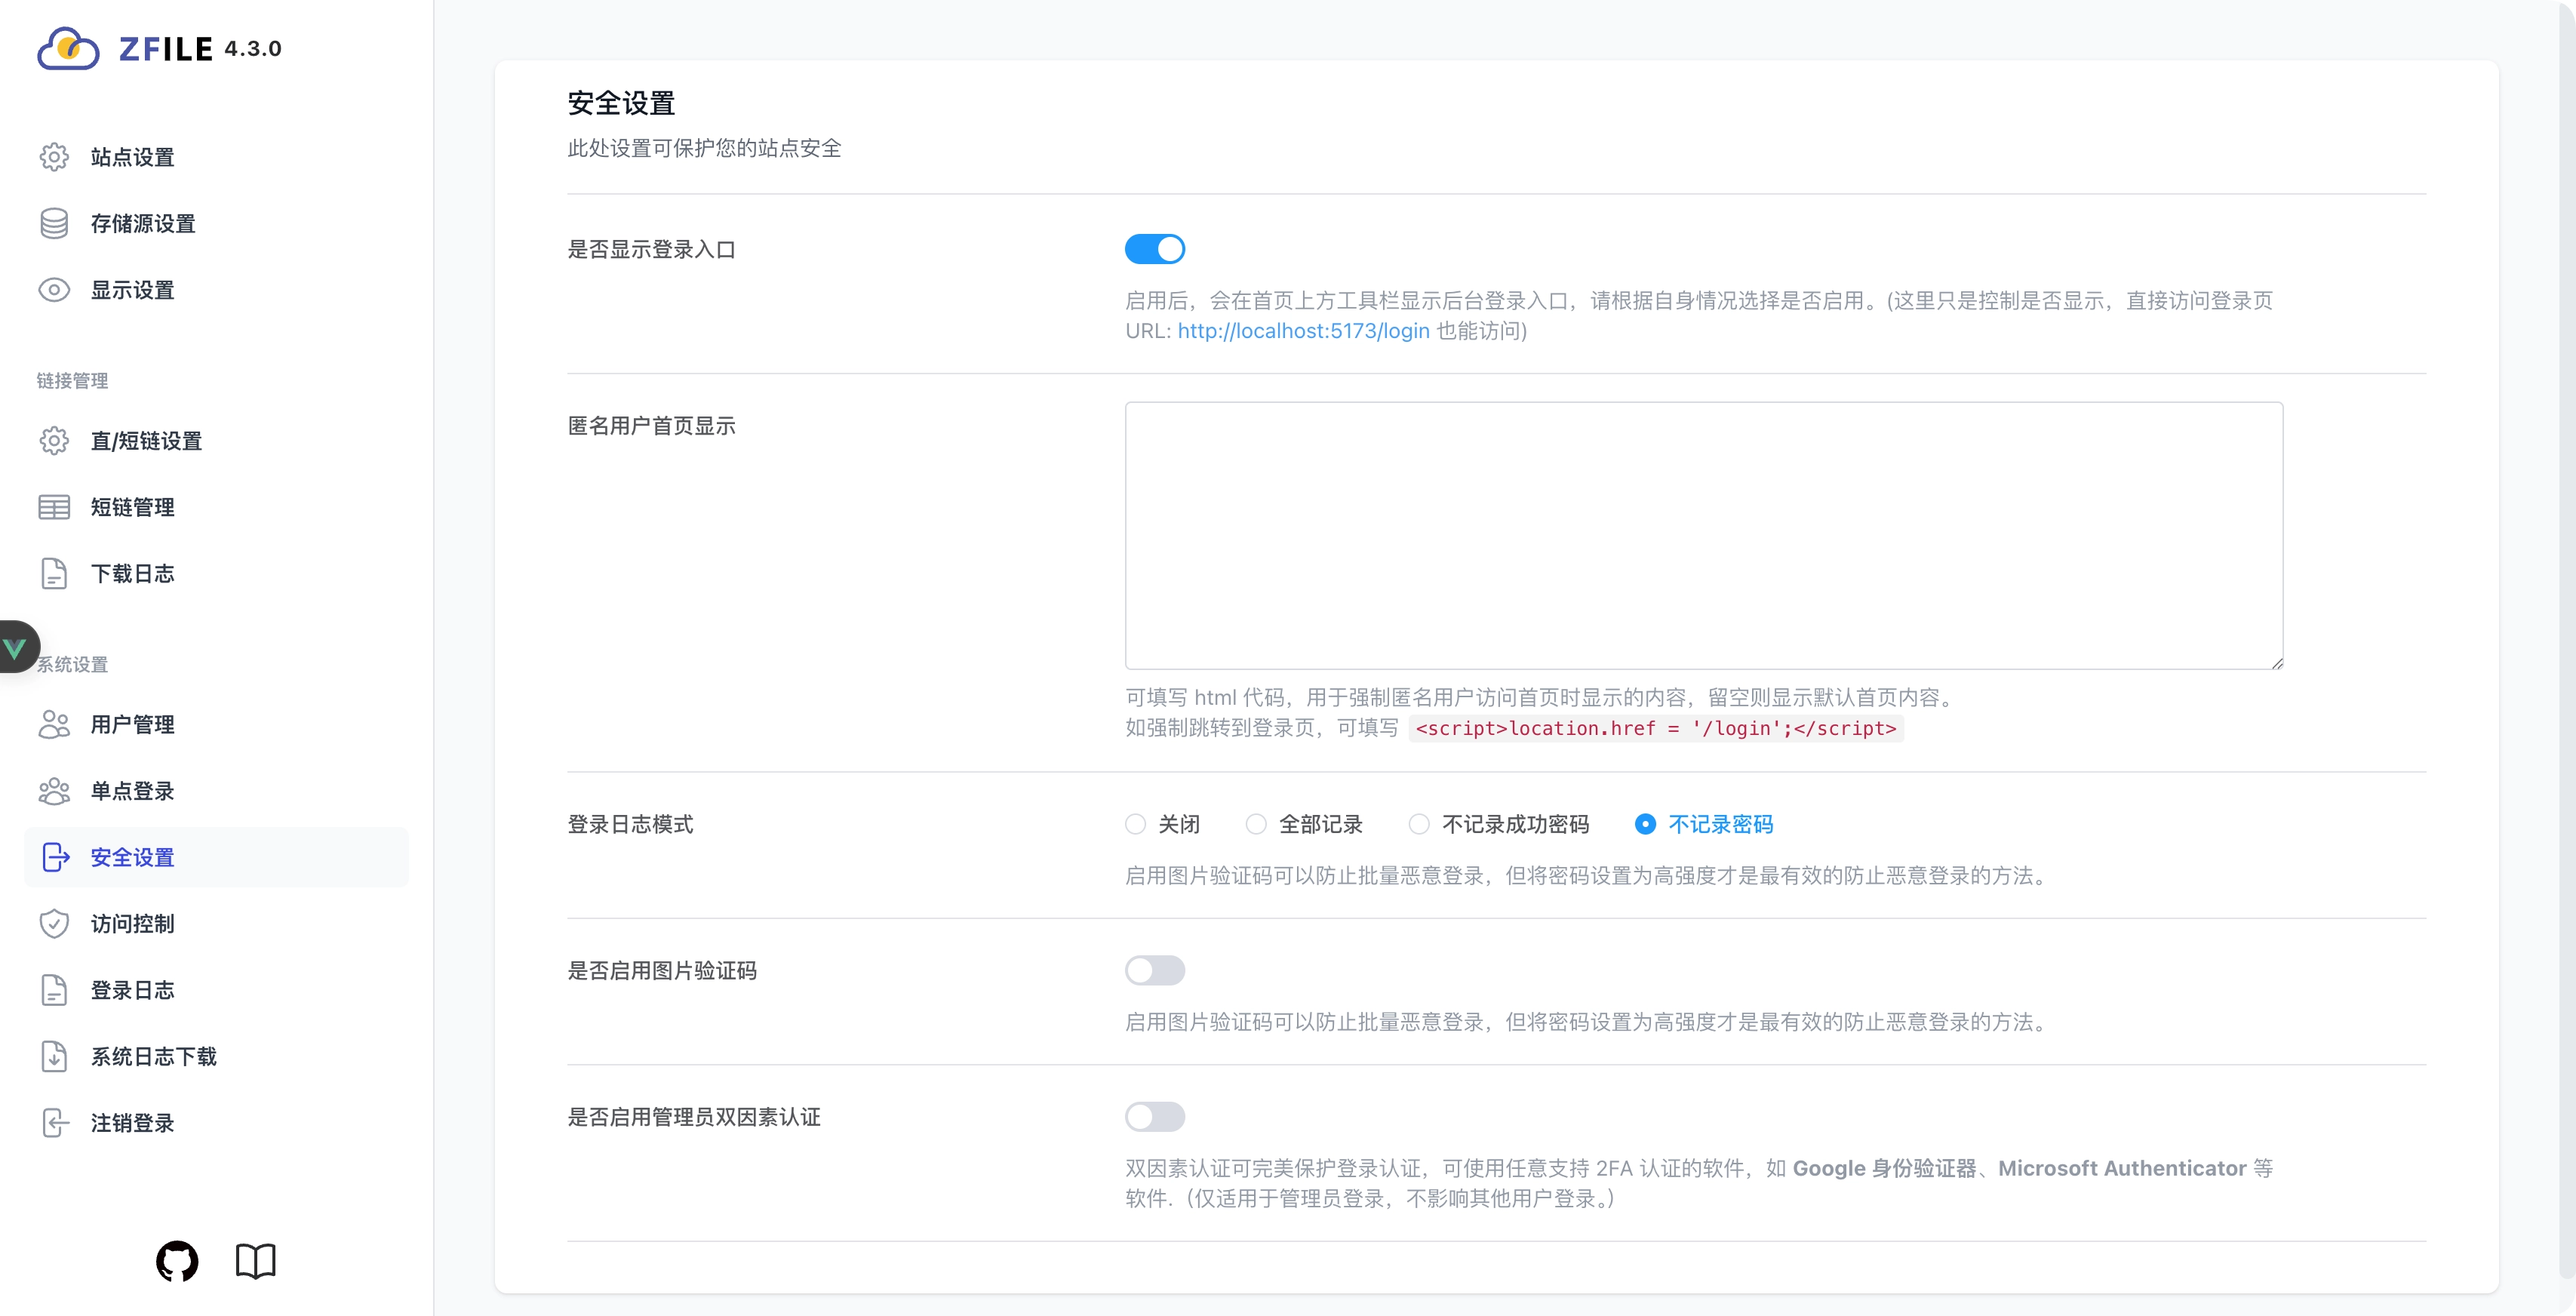
Task: Click 注销登录 to log out
Action: pyautogui.click(x=216, y=1123)
